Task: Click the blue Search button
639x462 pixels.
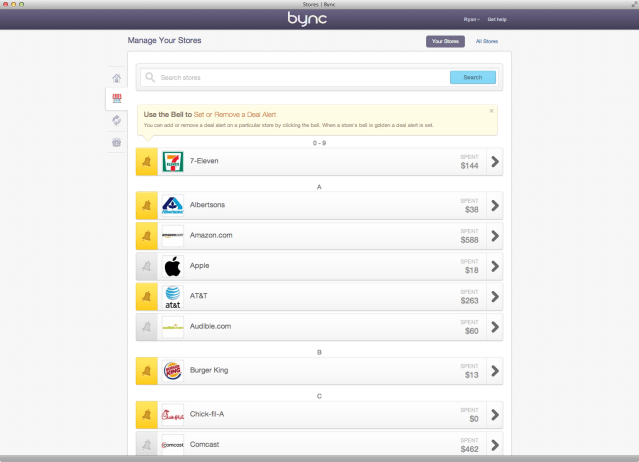Action: [473, 77]
